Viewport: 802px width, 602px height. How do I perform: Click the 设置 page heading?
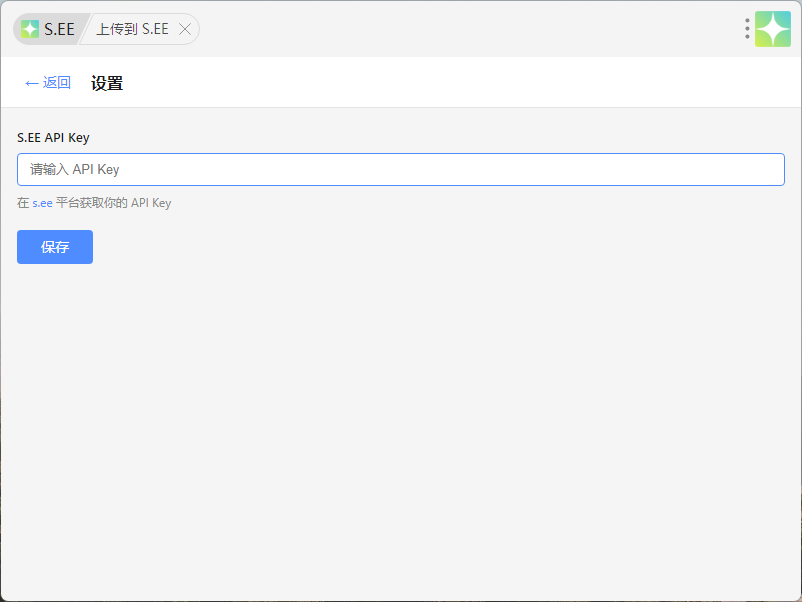coord(107,83)
